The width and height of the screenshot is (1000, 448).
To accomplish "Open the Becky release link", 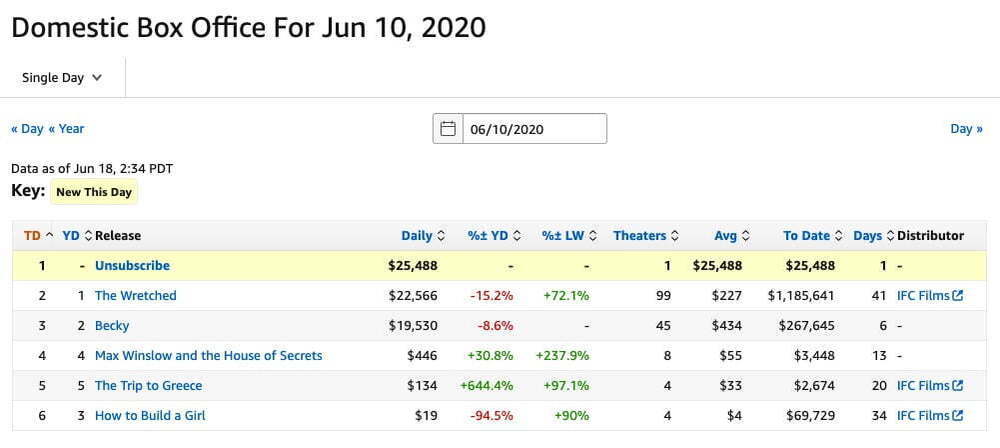I will tap(112, 326).
